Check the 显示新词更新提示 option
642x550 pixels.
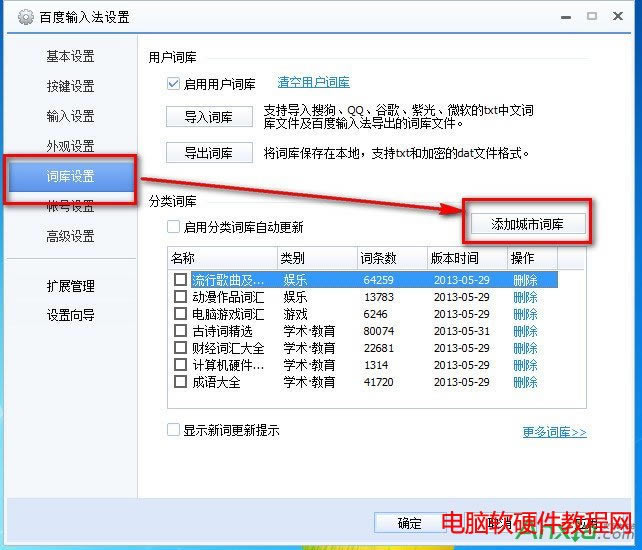coord(174,430)
